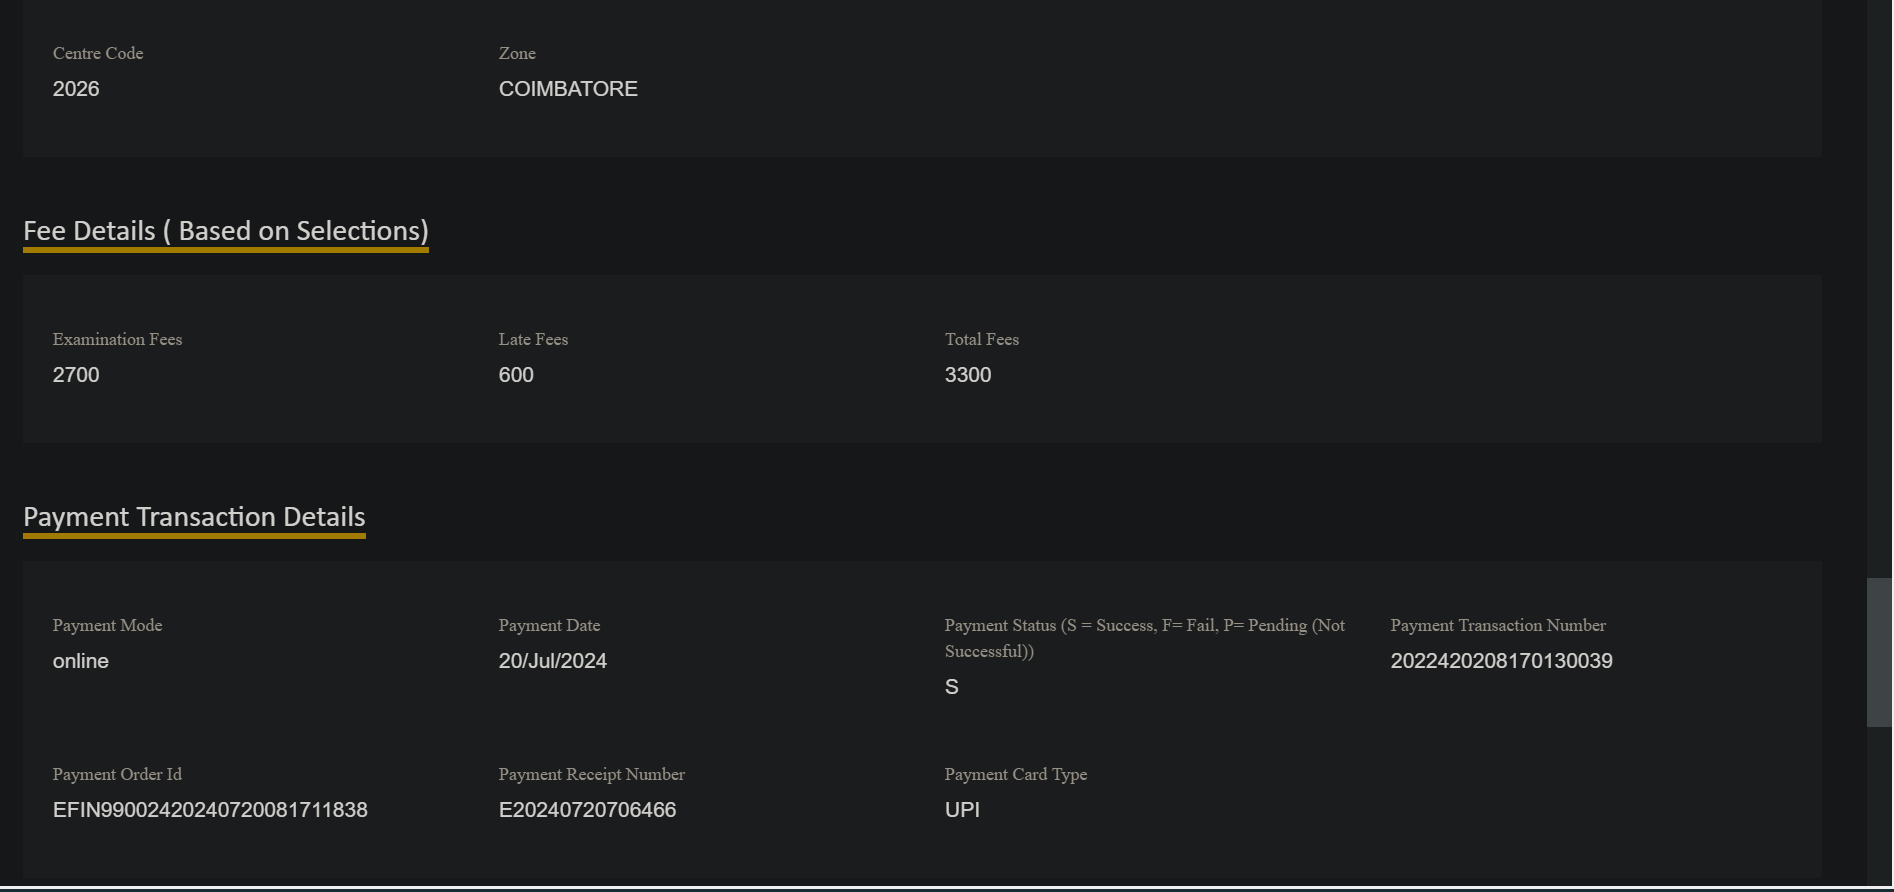Click the Fee Details section heading
The height and width of the screenshot is (892, 1894).
click(x=226, y=231)
